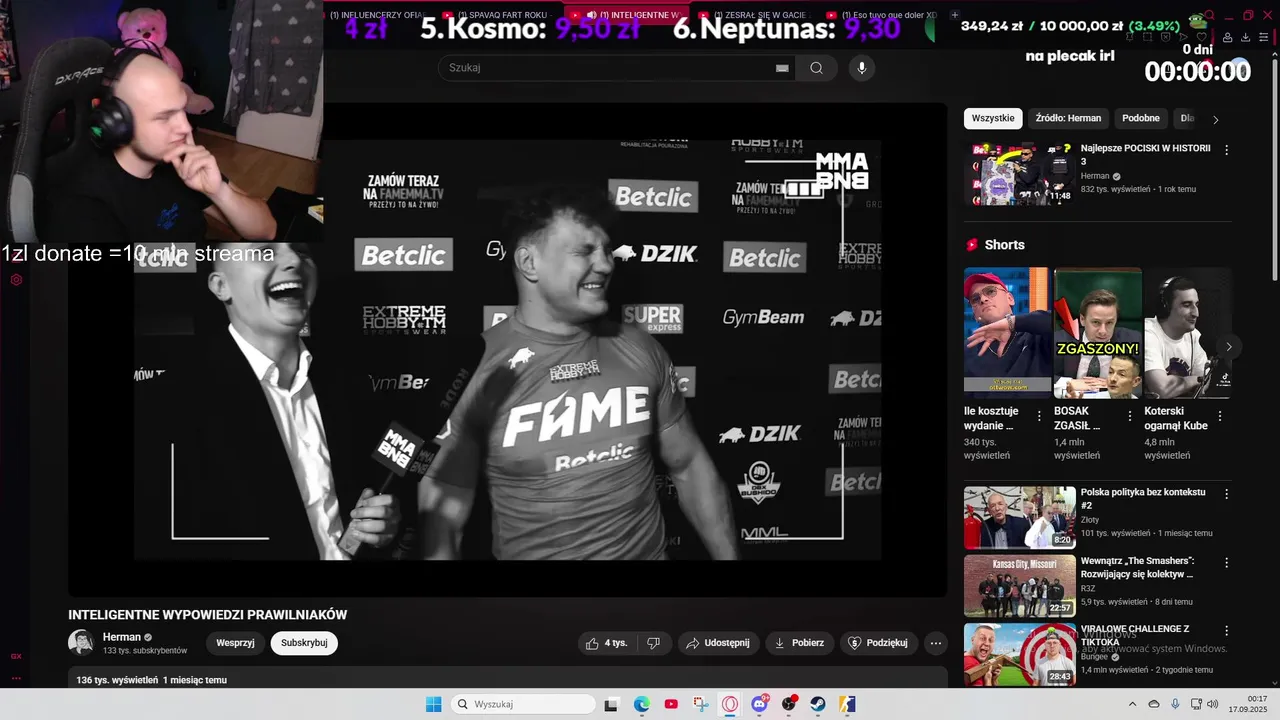
Task: Open Opera tab search magnifier icon
Action: pyautogui.click(x=1207, y=15)
